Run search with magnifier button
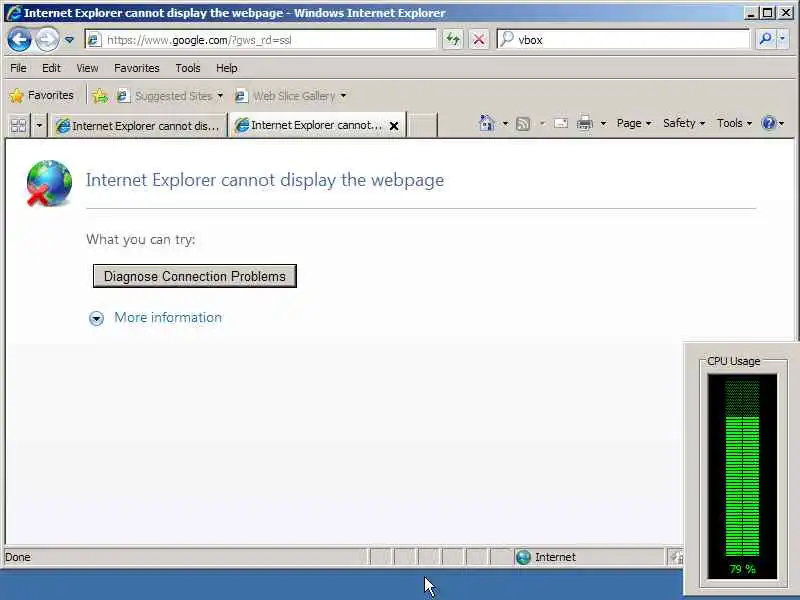The width and height of the screenshot is (800, 600). point(765,39)
